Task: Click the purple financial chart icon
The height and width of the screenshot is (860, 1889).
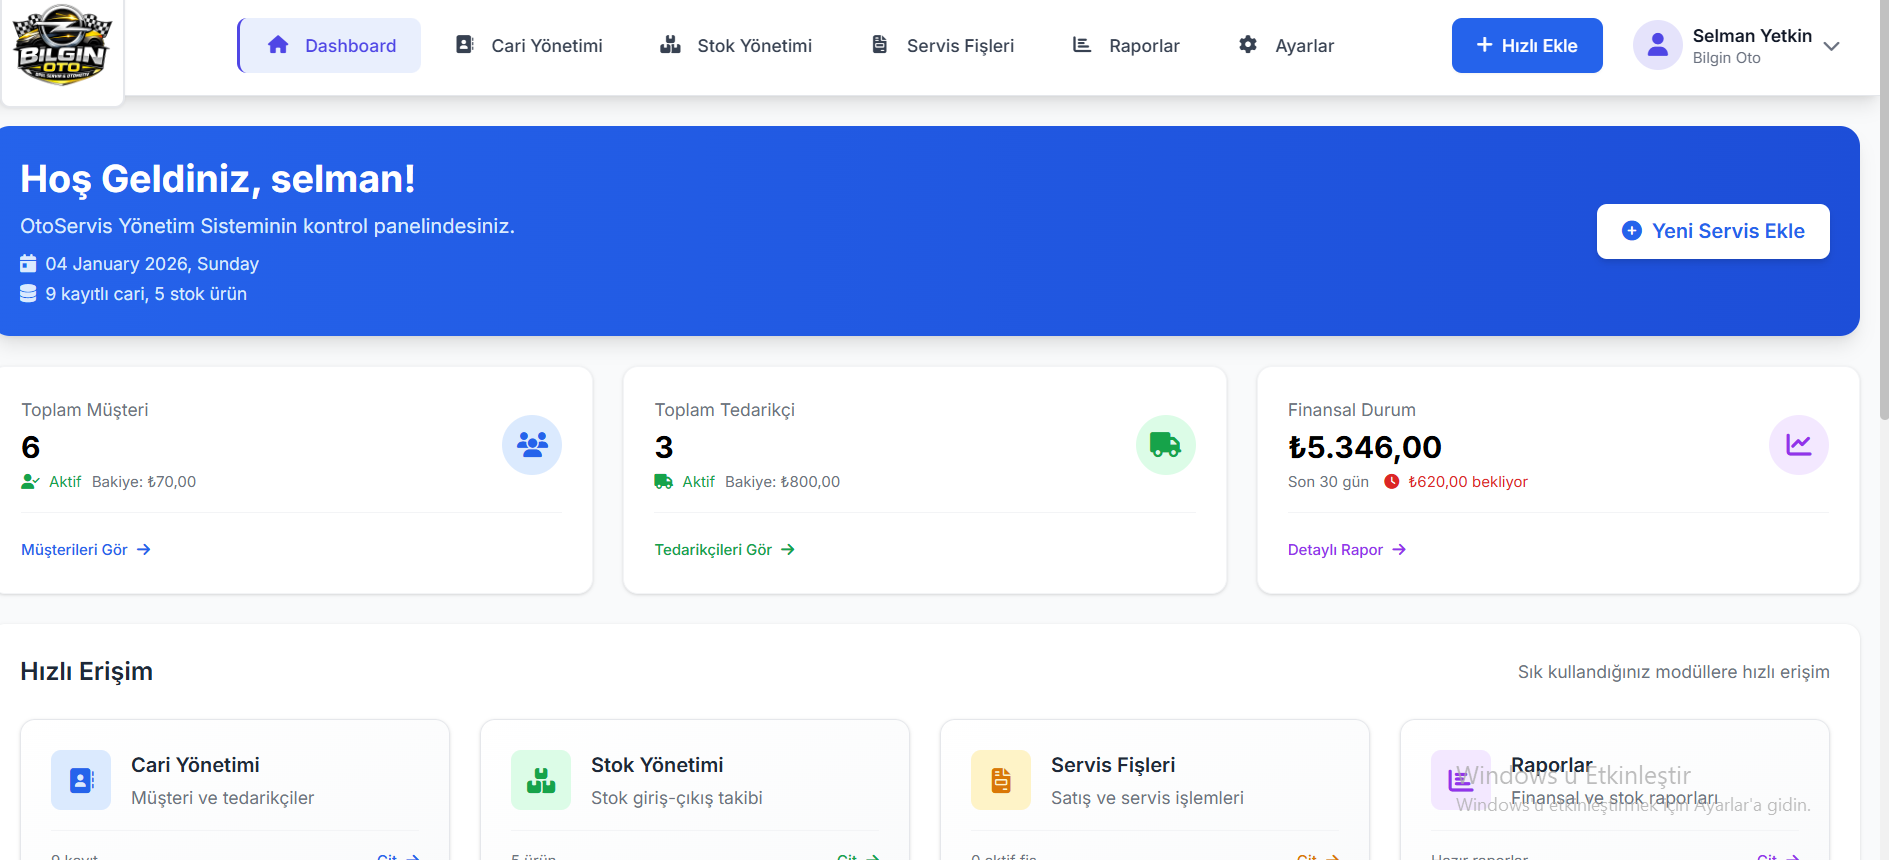Action: [x=1798, y=445]
